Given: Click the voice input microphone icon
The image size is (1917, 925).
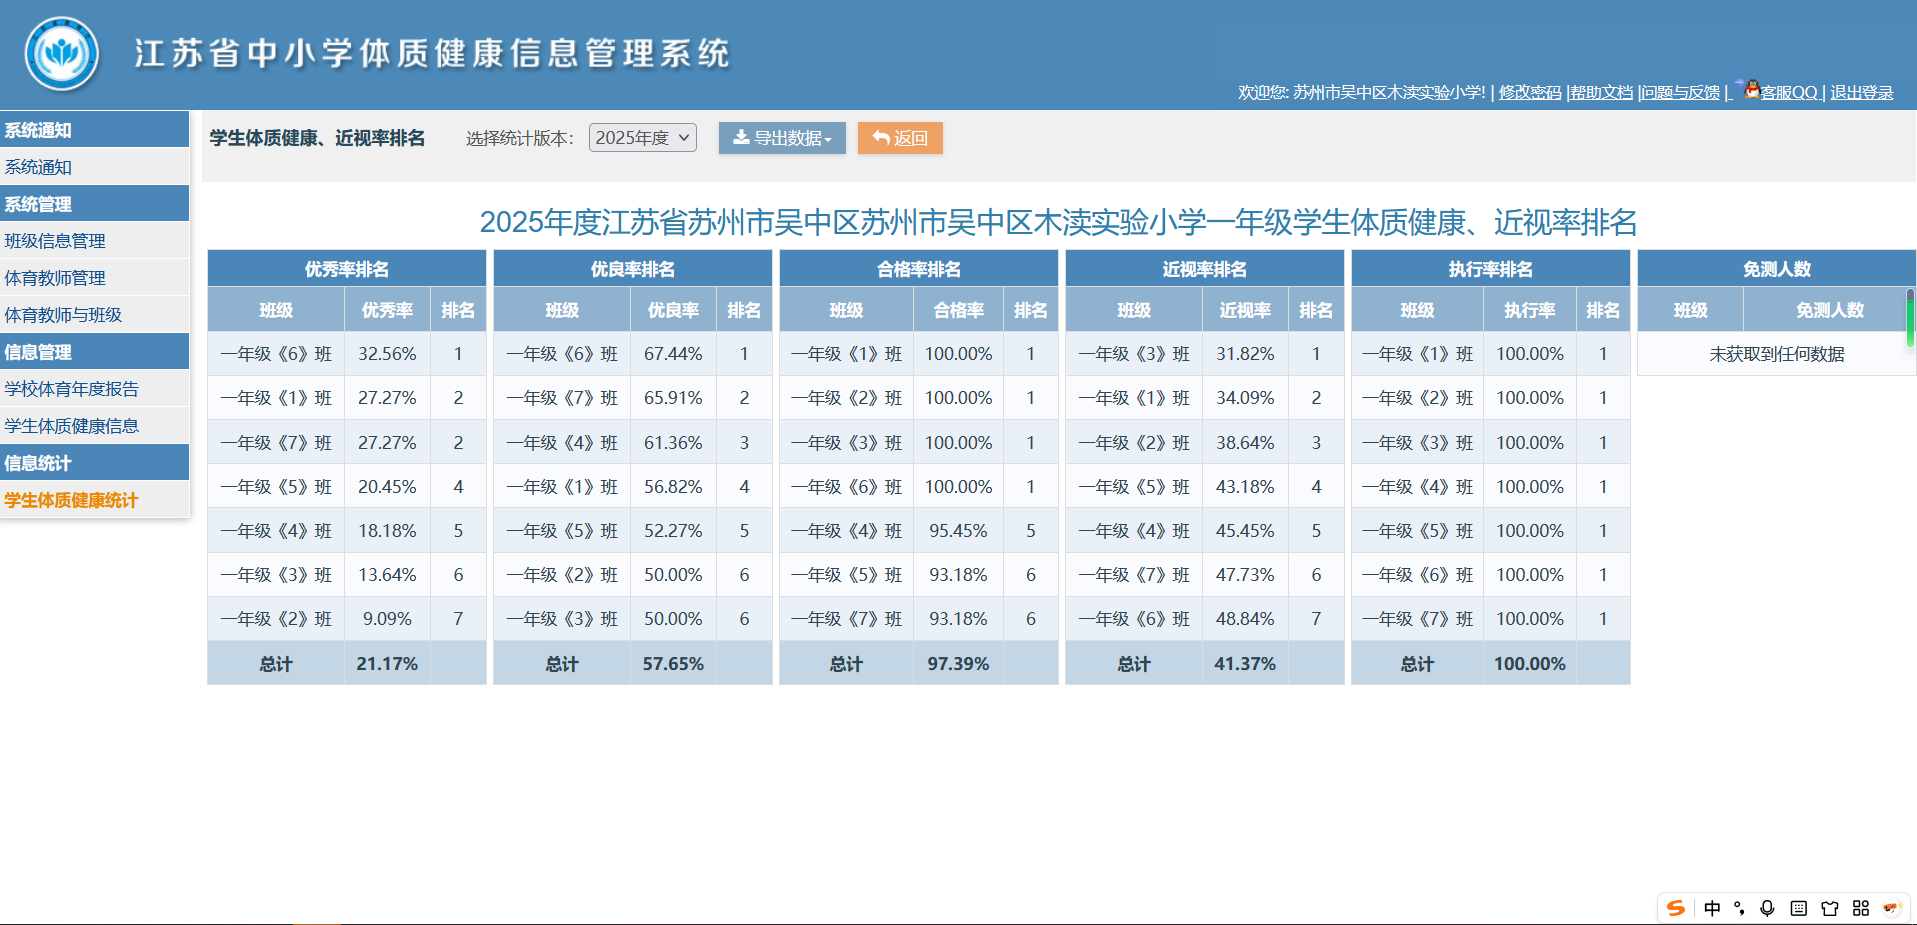Looking at the screenshot, I should click(x=1766, y=908).
